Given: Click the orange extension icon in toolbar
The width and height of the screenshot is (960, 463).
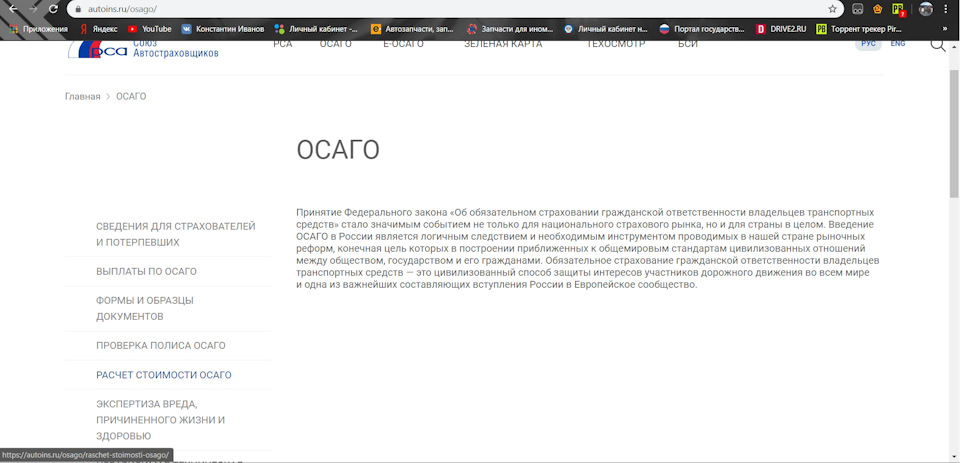Looking at the screenshot, I should point(877,9).
